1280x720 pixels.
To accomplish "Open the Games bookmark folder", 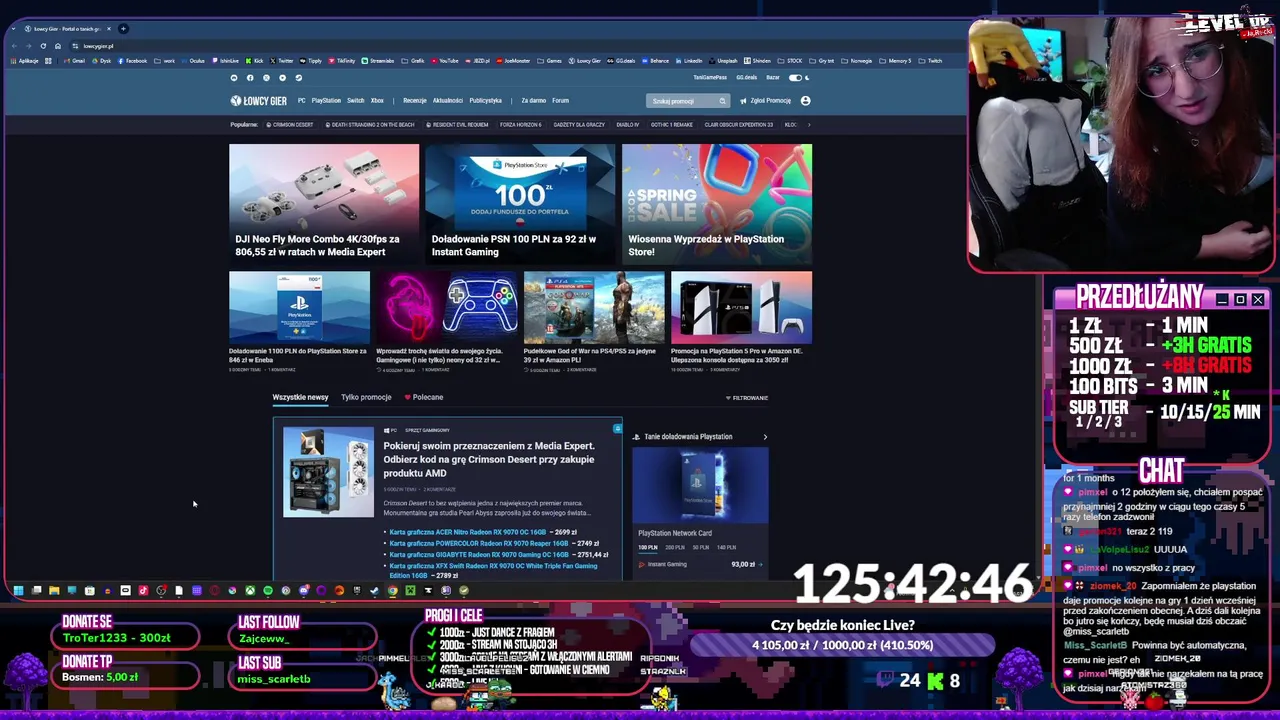I will click(x=550, y=61).
